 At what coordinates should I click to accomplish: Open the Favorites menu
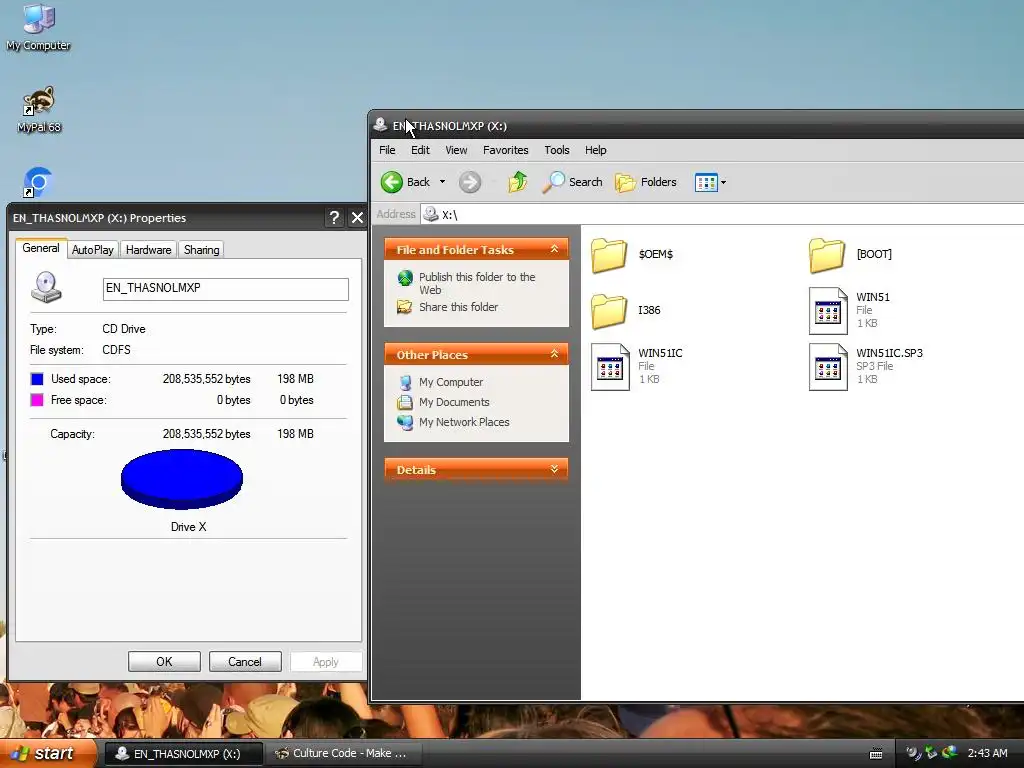pyautogui.click(x=505, y=150)
